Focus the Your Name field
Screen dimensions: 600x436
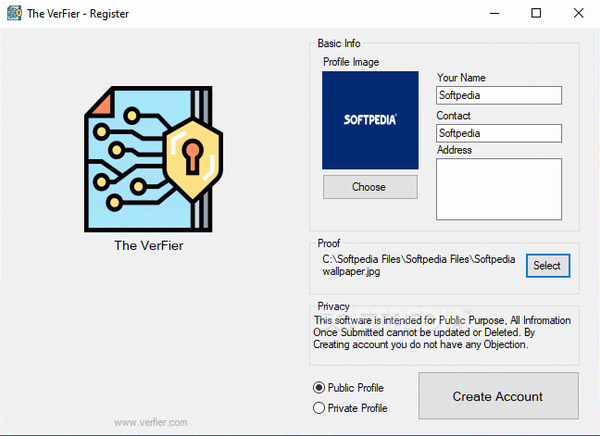[499, 95]
